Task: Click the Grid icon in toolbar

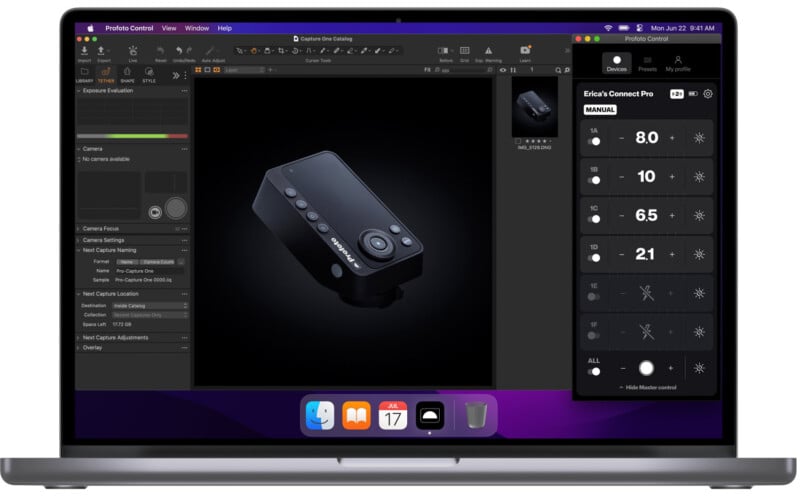Action: point(464,51)
